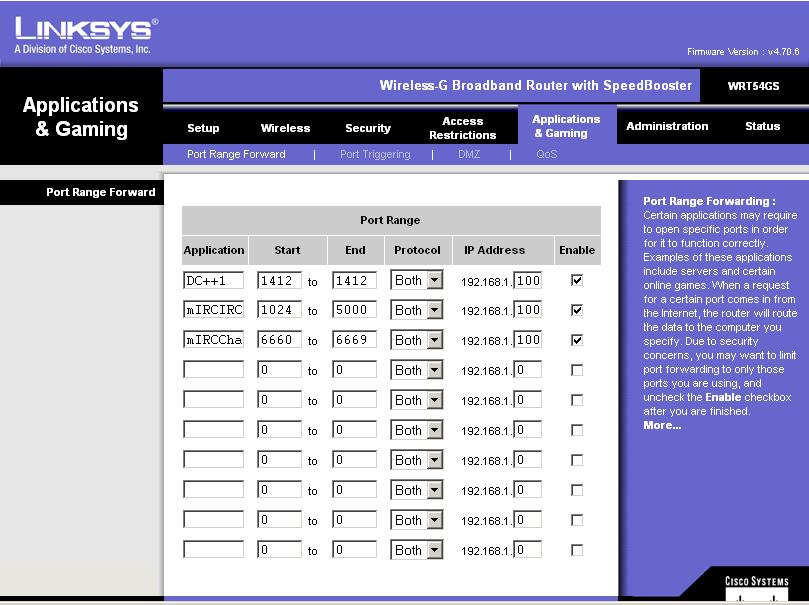Click the IP field in the mIRCCha row
Viewport: 809px width, 605px height.
click(x=527, y=340)
